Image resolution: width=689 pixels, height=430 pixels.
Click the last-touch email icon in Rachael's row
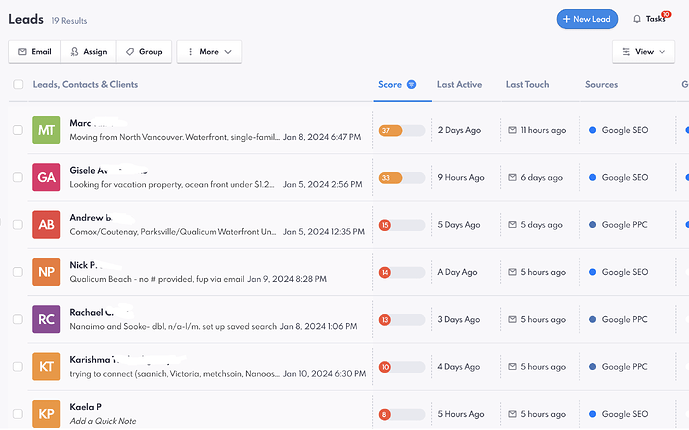click(512, 319)
